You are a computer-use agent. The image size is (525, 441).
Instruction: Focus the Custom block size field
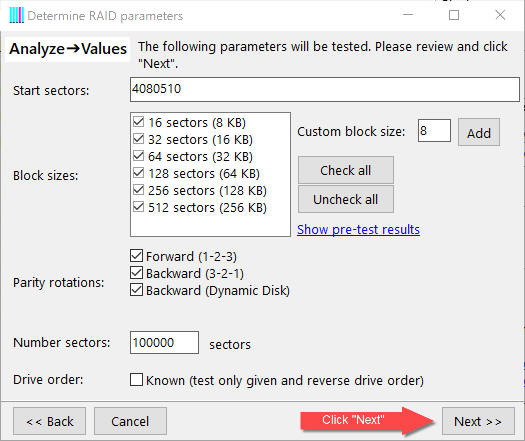tap(434, 131)
